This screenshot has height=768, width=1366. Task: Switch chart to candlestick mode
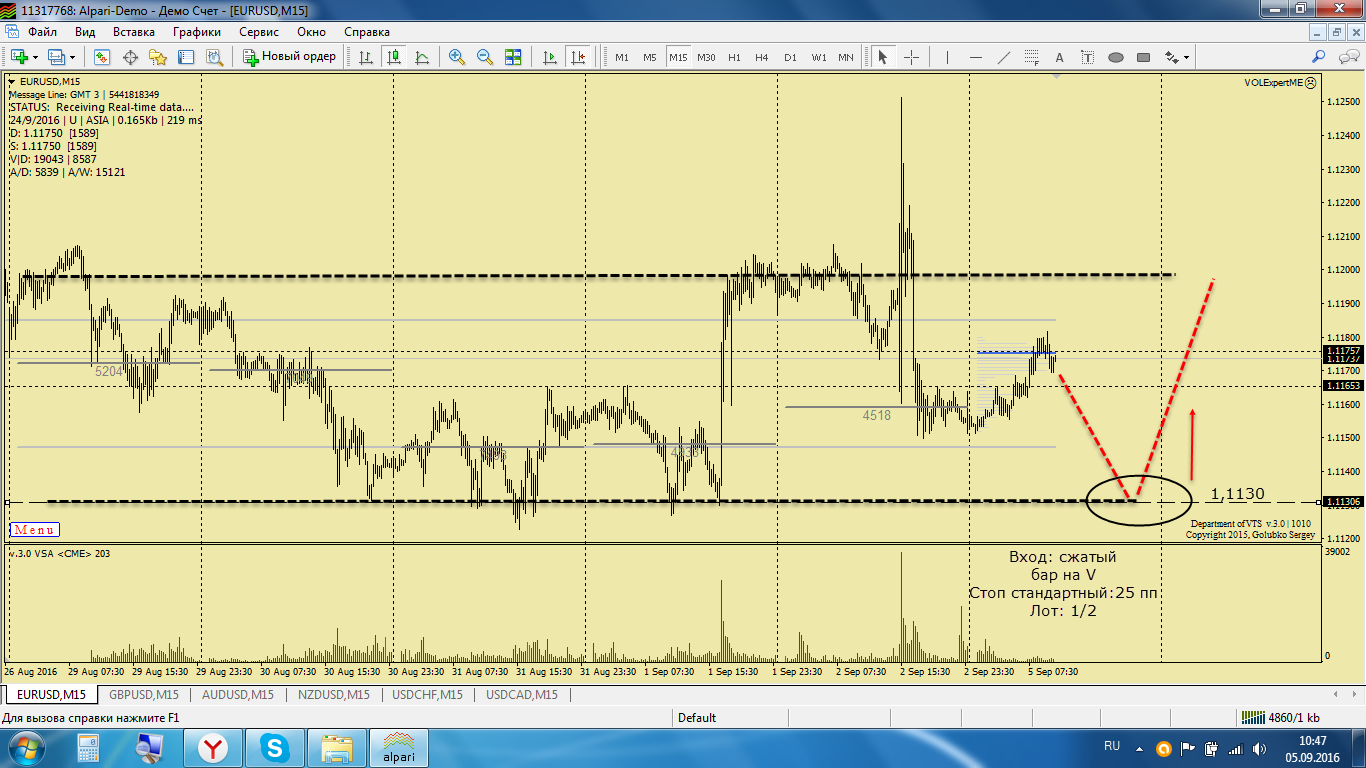pos(394,57)
